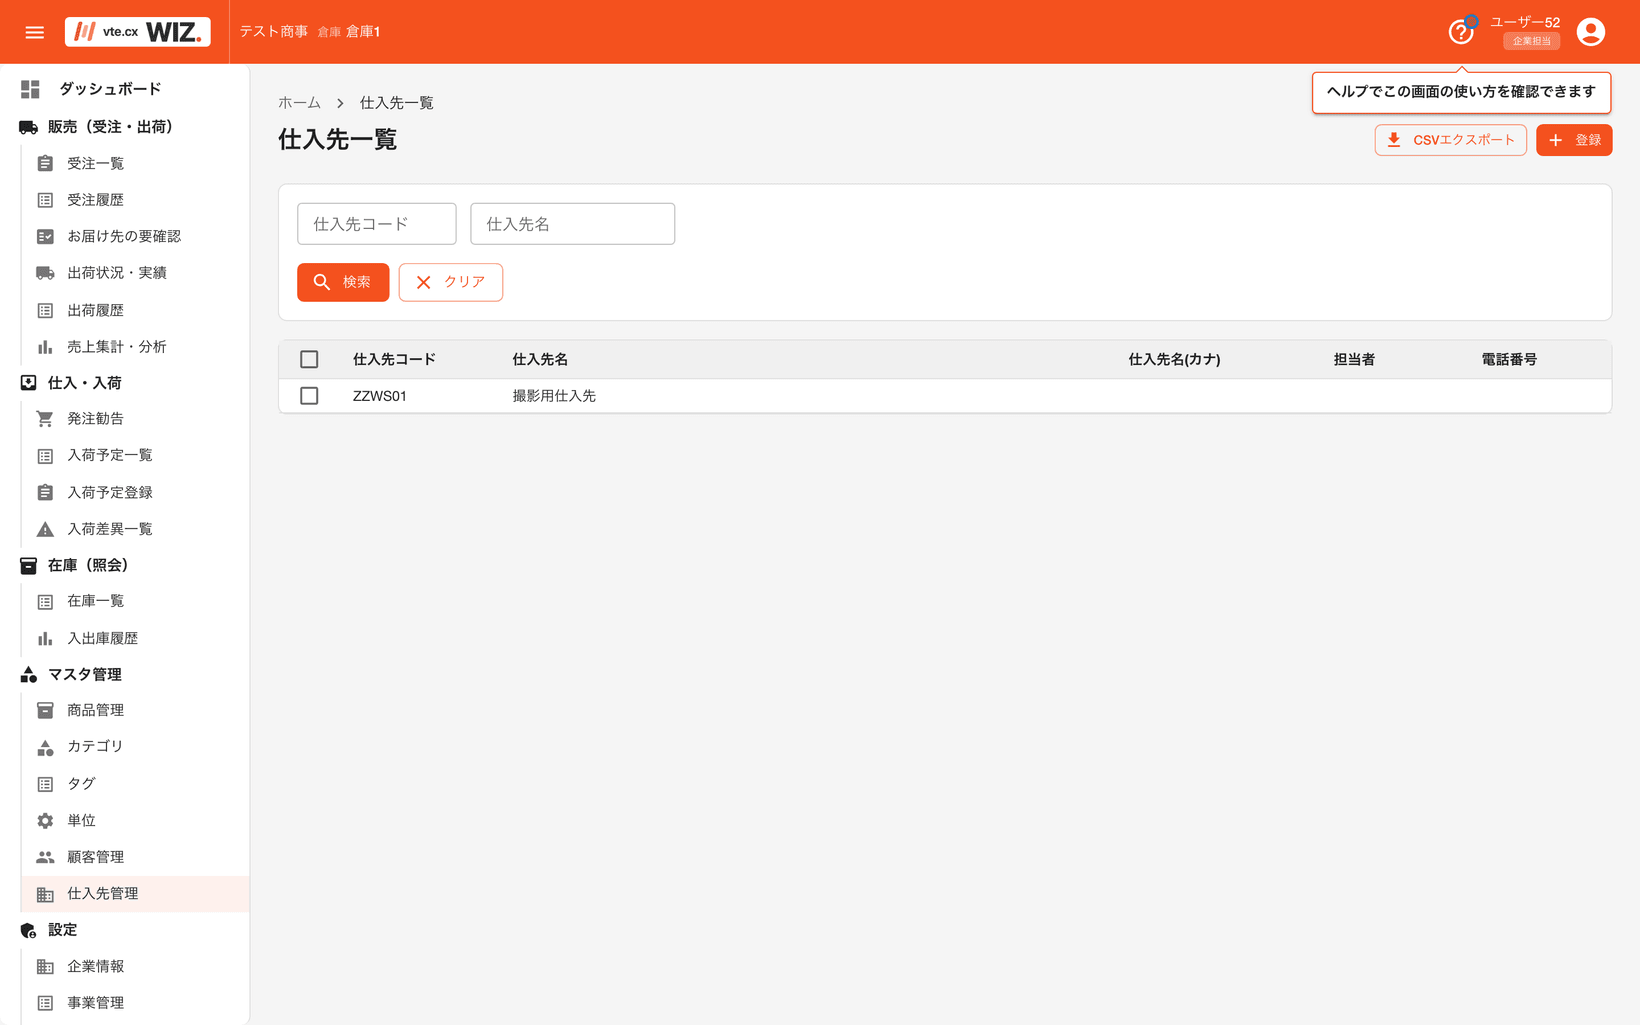Image resolution: width=1640 pixels, height=1025 pixels.
Task: Click the clipboard icon beside 受注一覧
Action: pyautogui.click(x=45, y=163)
